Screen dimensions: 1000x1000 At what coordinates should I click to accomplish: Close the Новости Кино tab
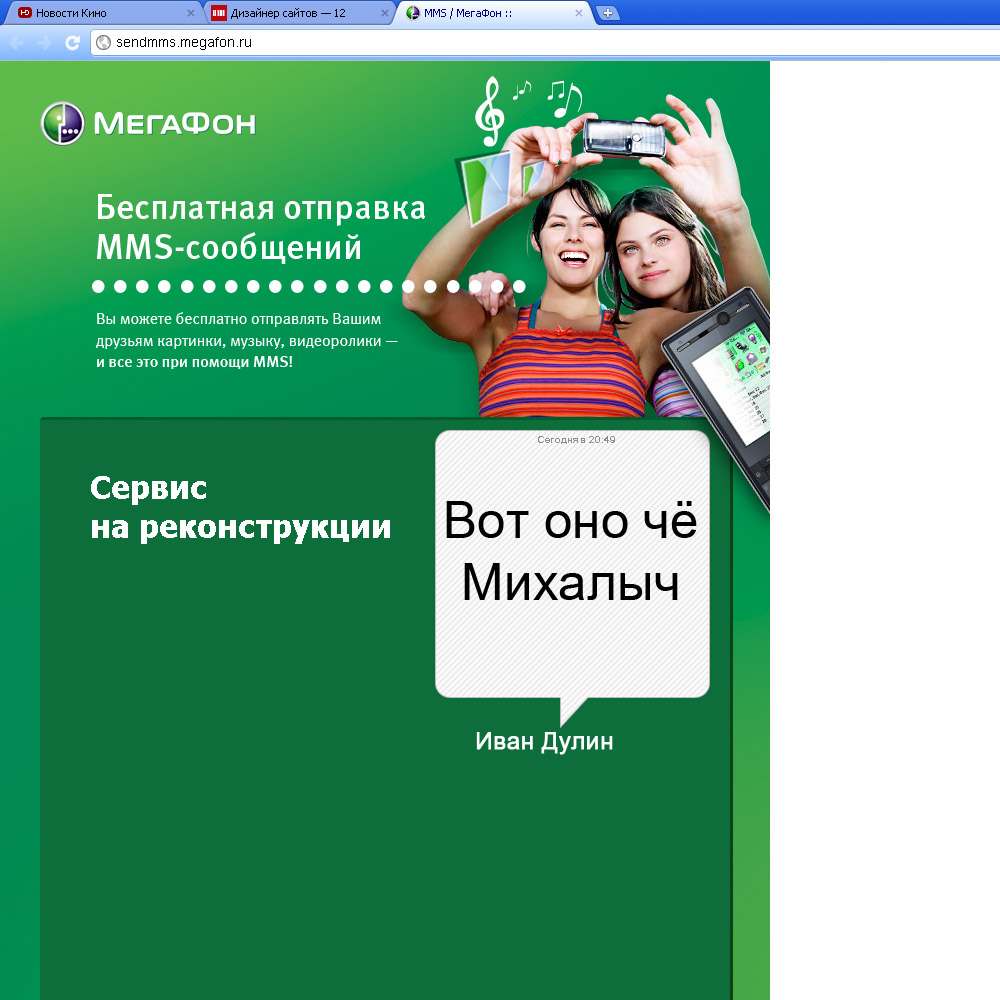[191, 13]
